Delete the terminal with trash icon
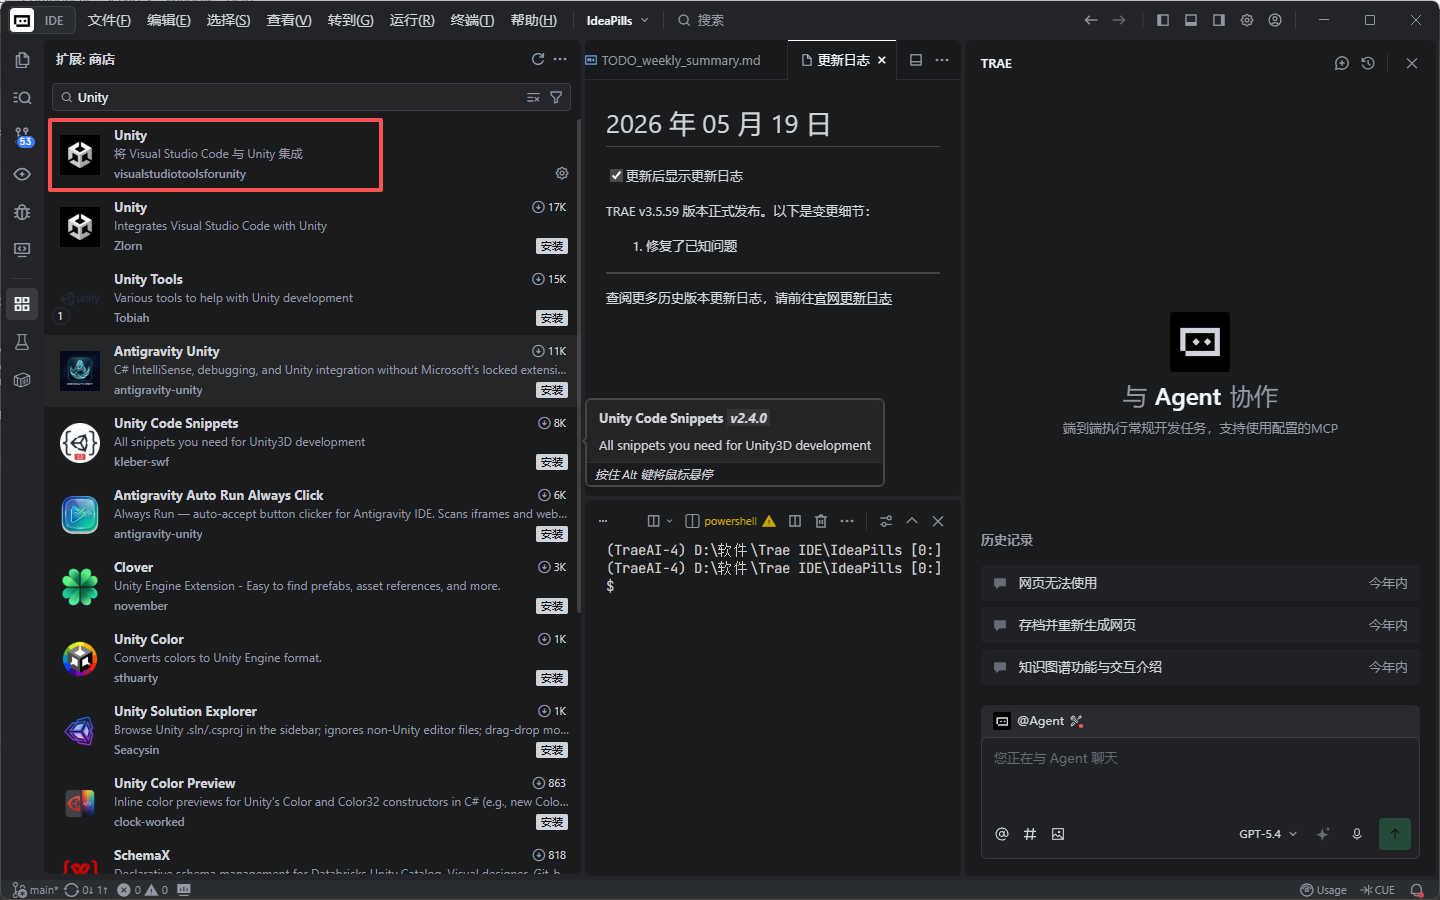 [x=821, y=521]
